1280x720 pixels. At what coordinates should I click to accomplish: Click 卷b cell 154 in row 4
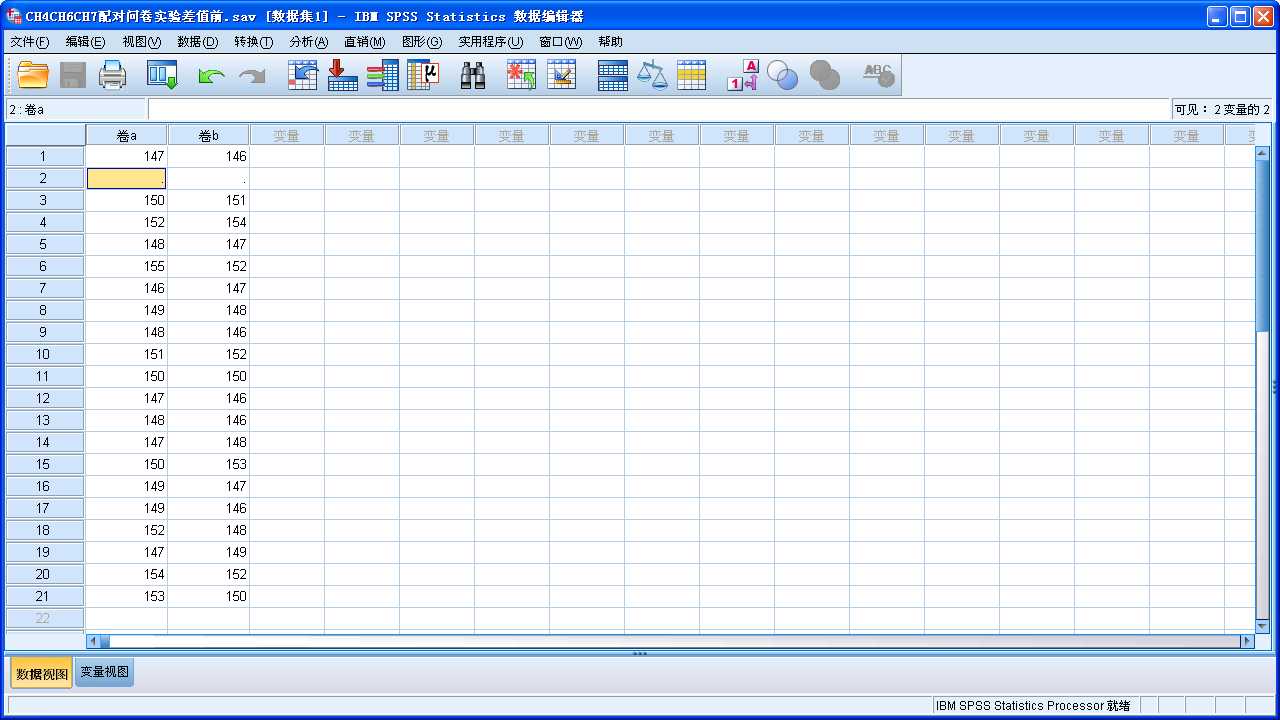[x=209, y=222]
